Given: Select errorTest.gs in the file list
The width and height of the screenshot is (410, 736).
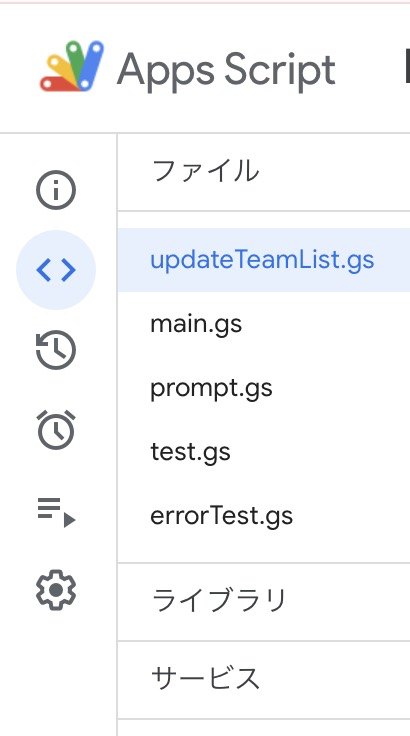Looking at the screenshot, I should click(263, 516).
